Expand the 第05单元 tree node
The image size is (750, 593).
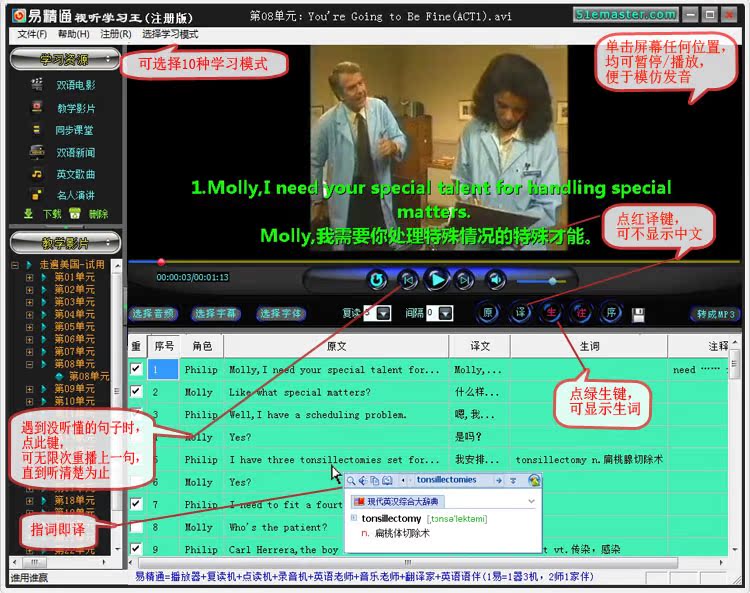29,327
